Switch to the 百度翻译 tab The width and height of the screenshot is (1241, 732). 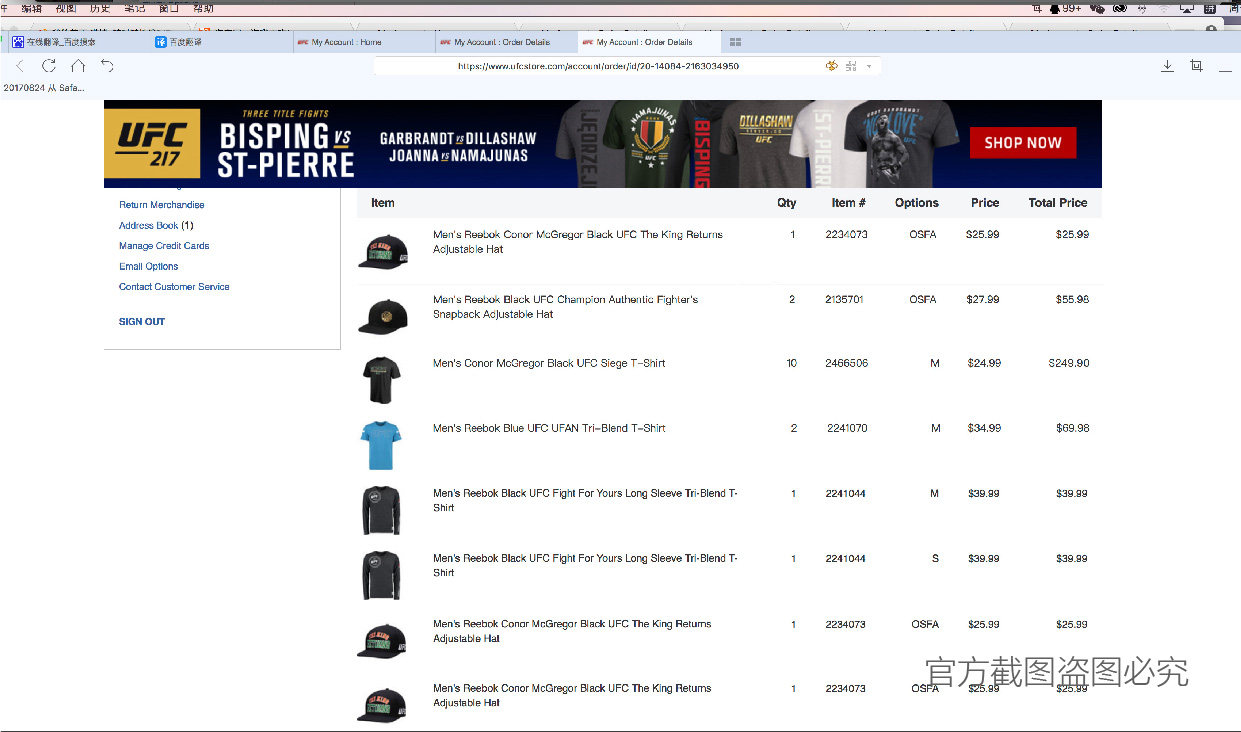click(x=221, y=42)
